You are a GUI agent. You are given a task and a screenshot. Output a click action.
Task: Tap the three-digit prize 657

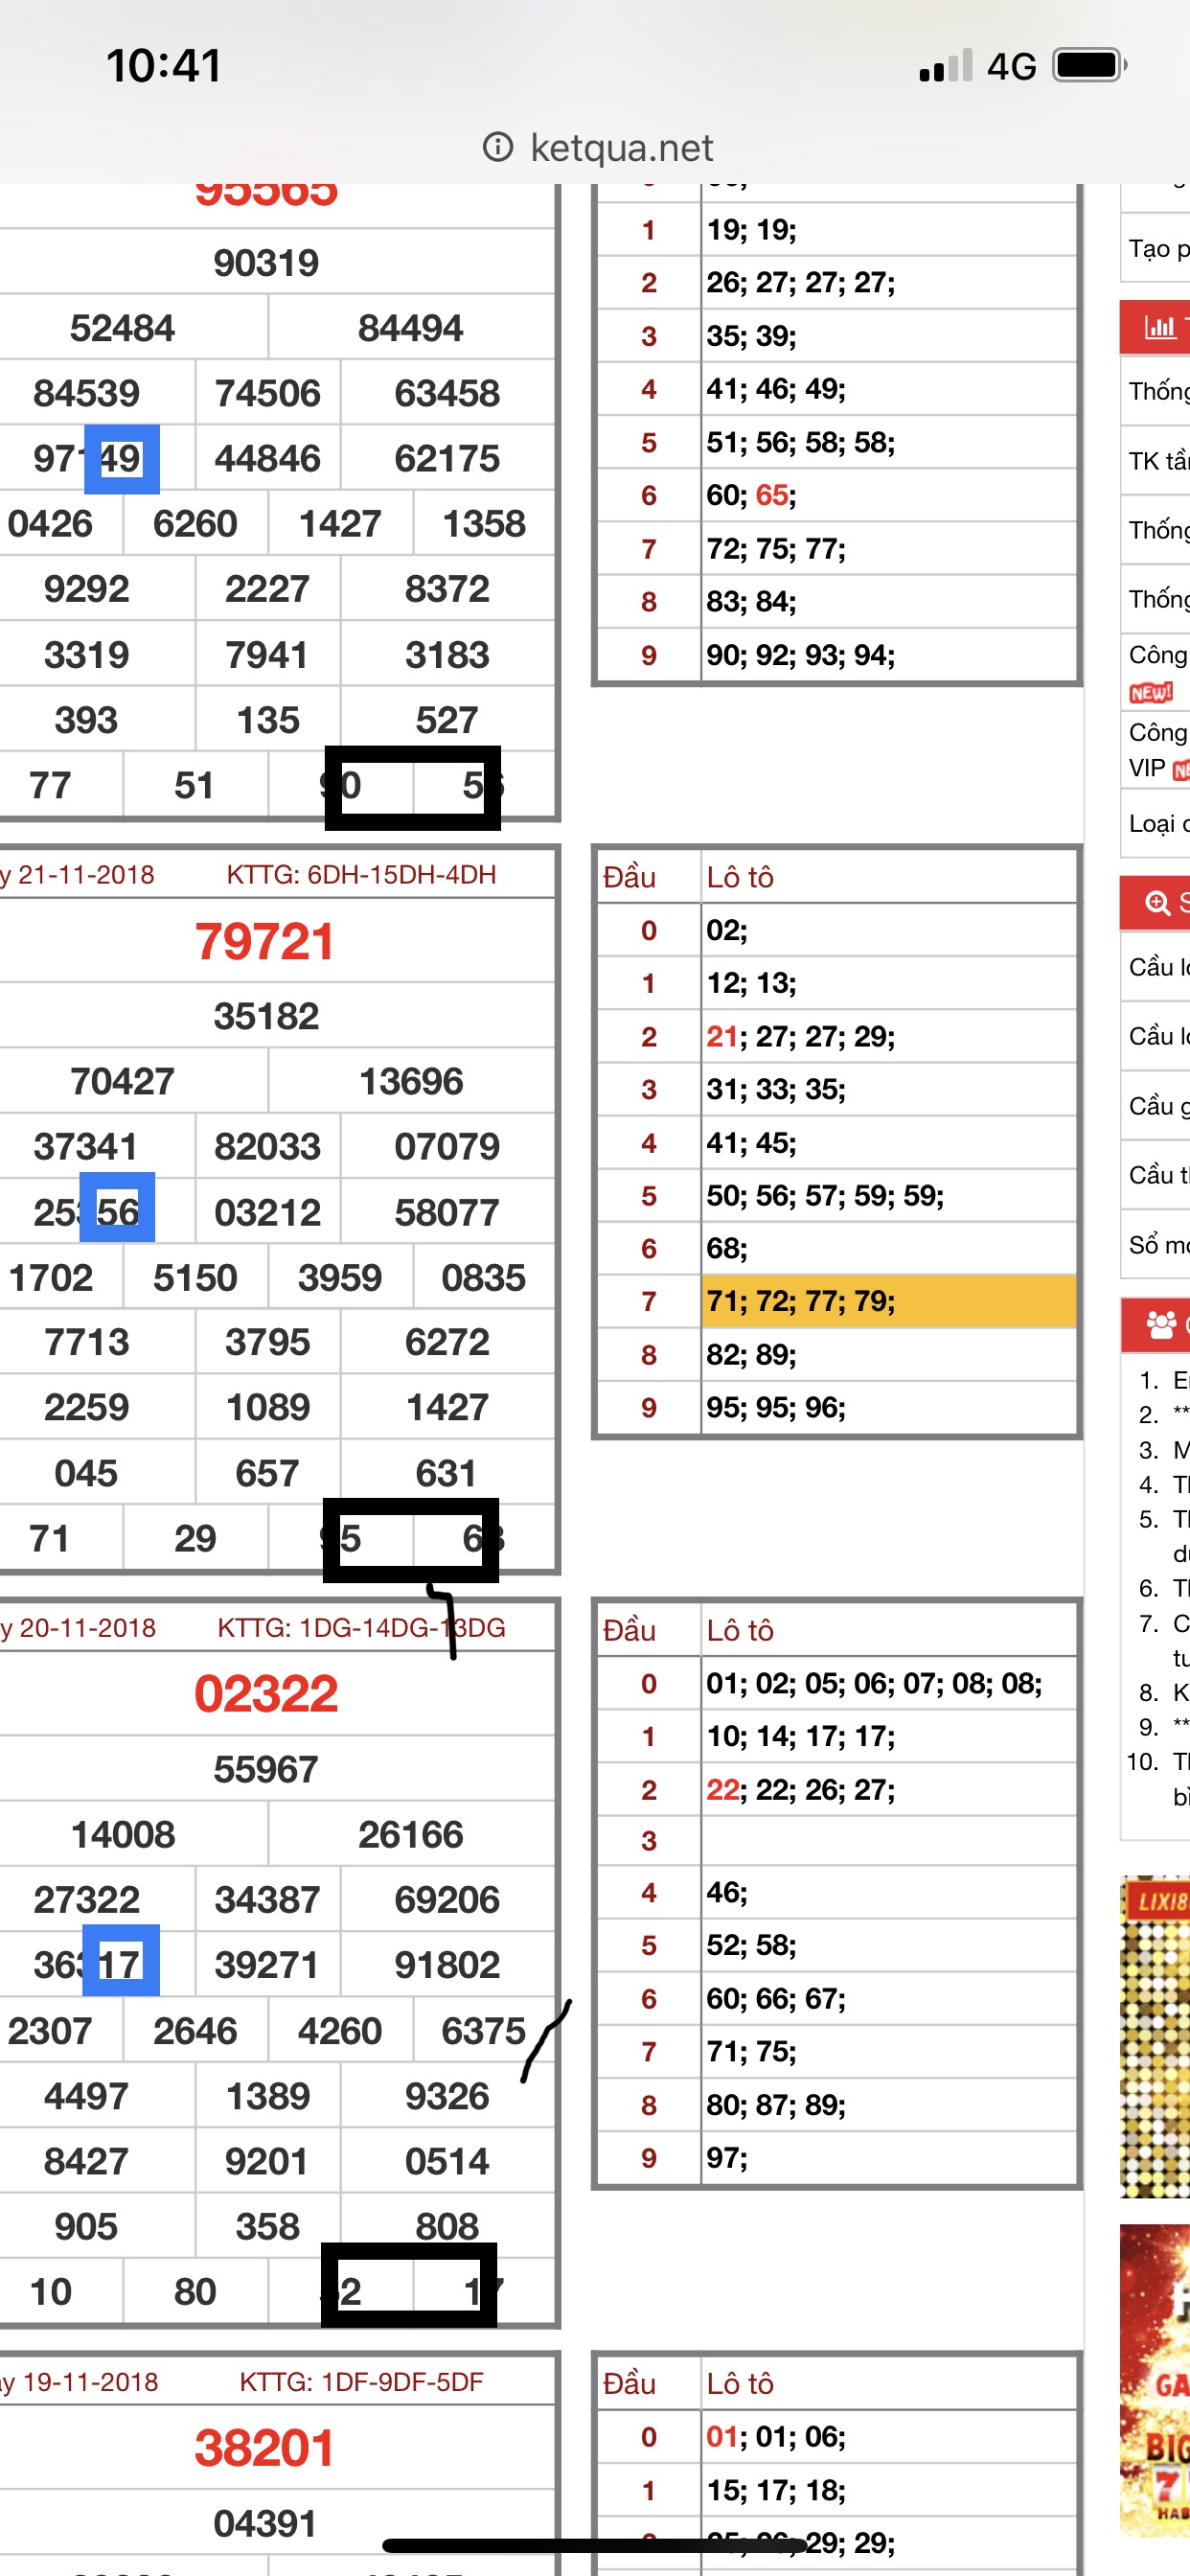click(267, 1473)
